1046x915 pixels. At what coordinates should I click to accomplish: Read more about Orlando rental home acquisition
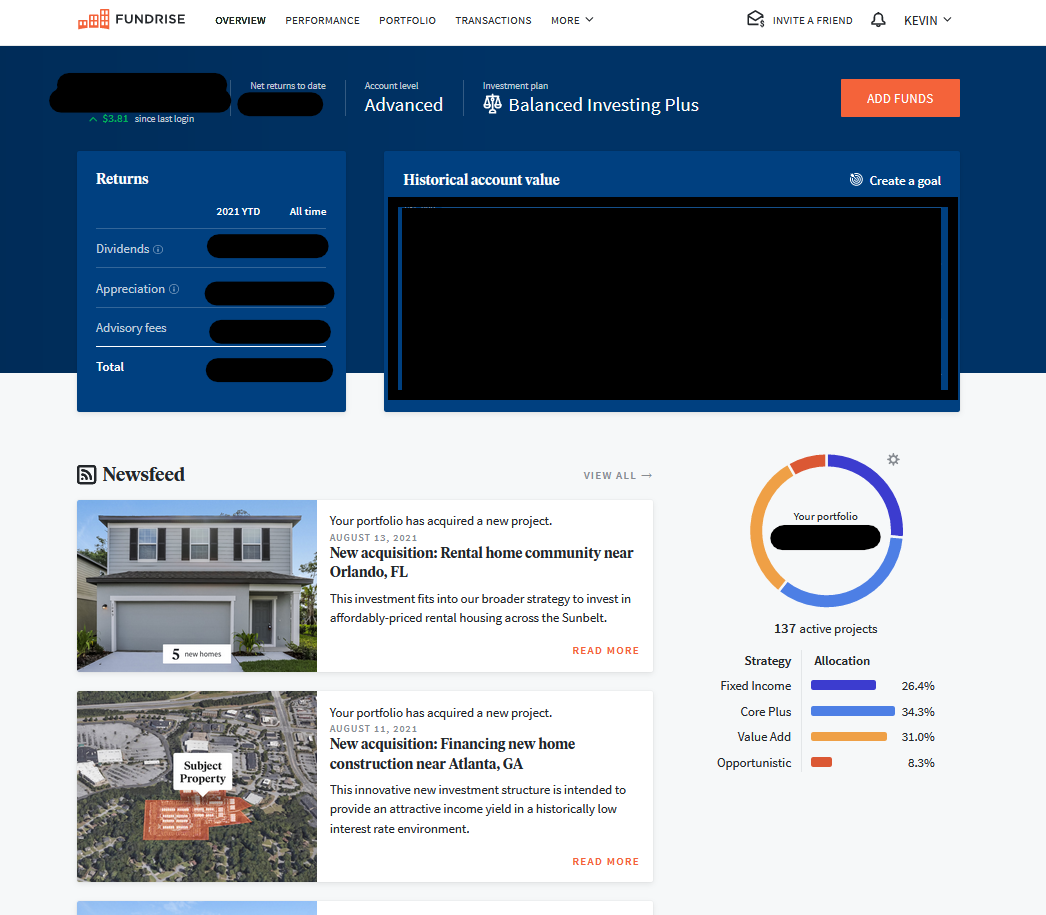point(605,651)
